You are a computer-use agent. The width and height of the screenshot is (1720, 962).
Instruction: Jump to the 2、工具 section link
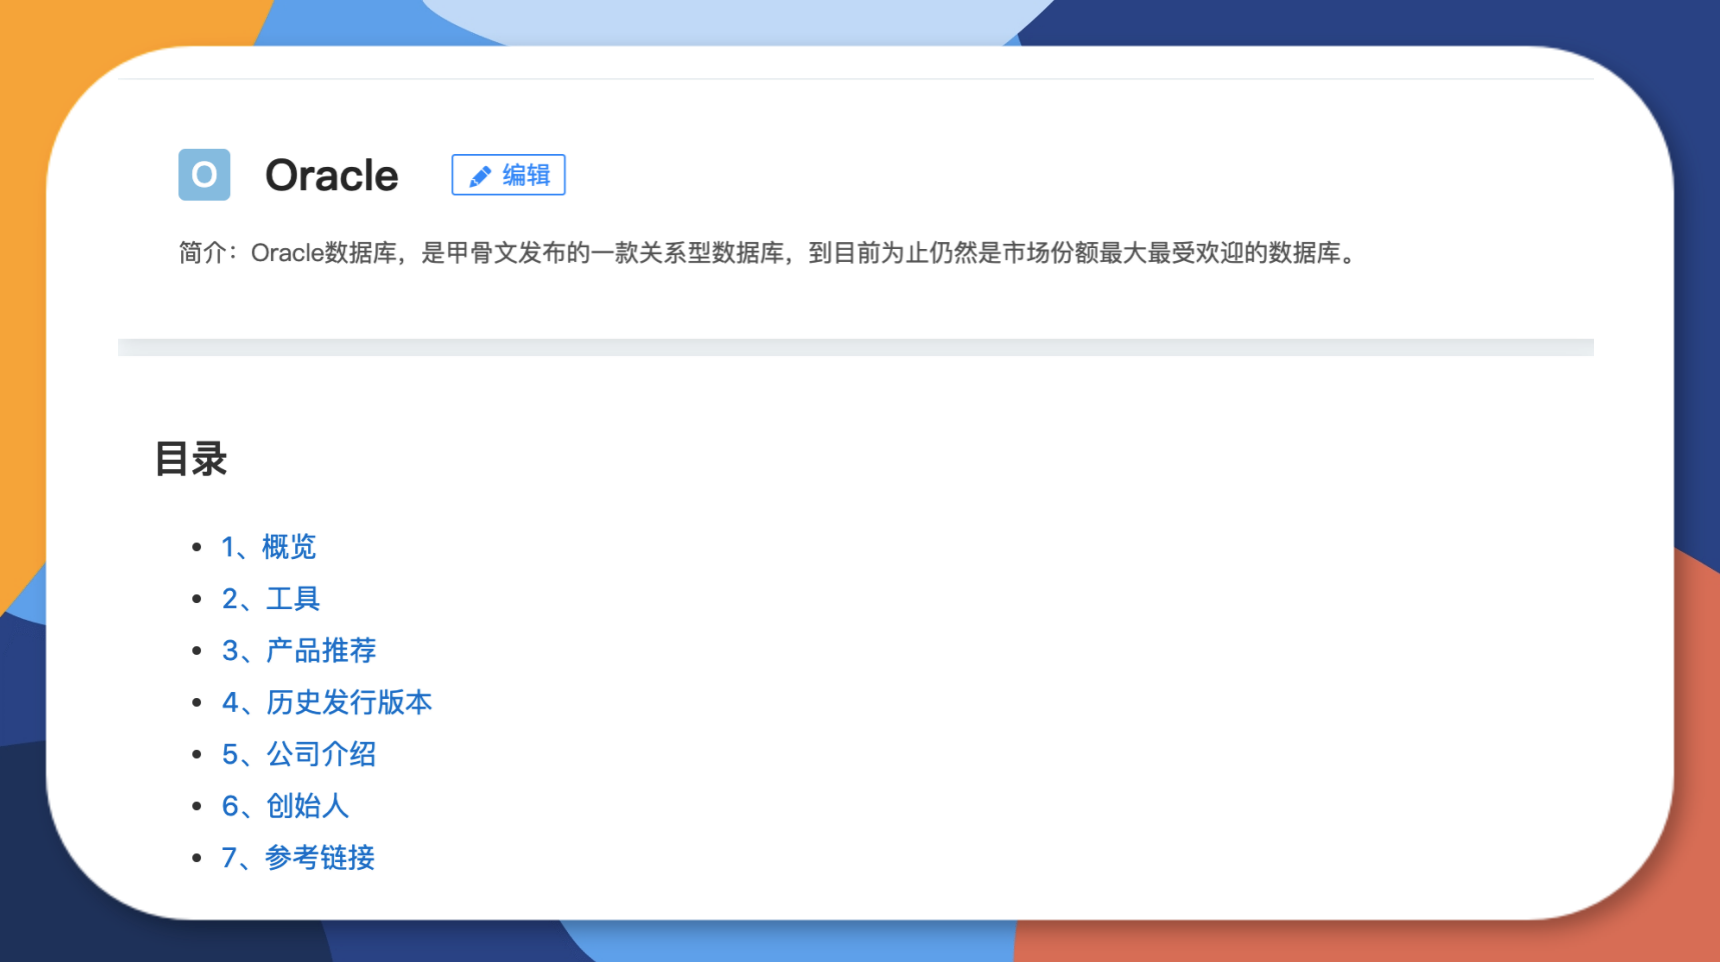click(x=270, y=599)
